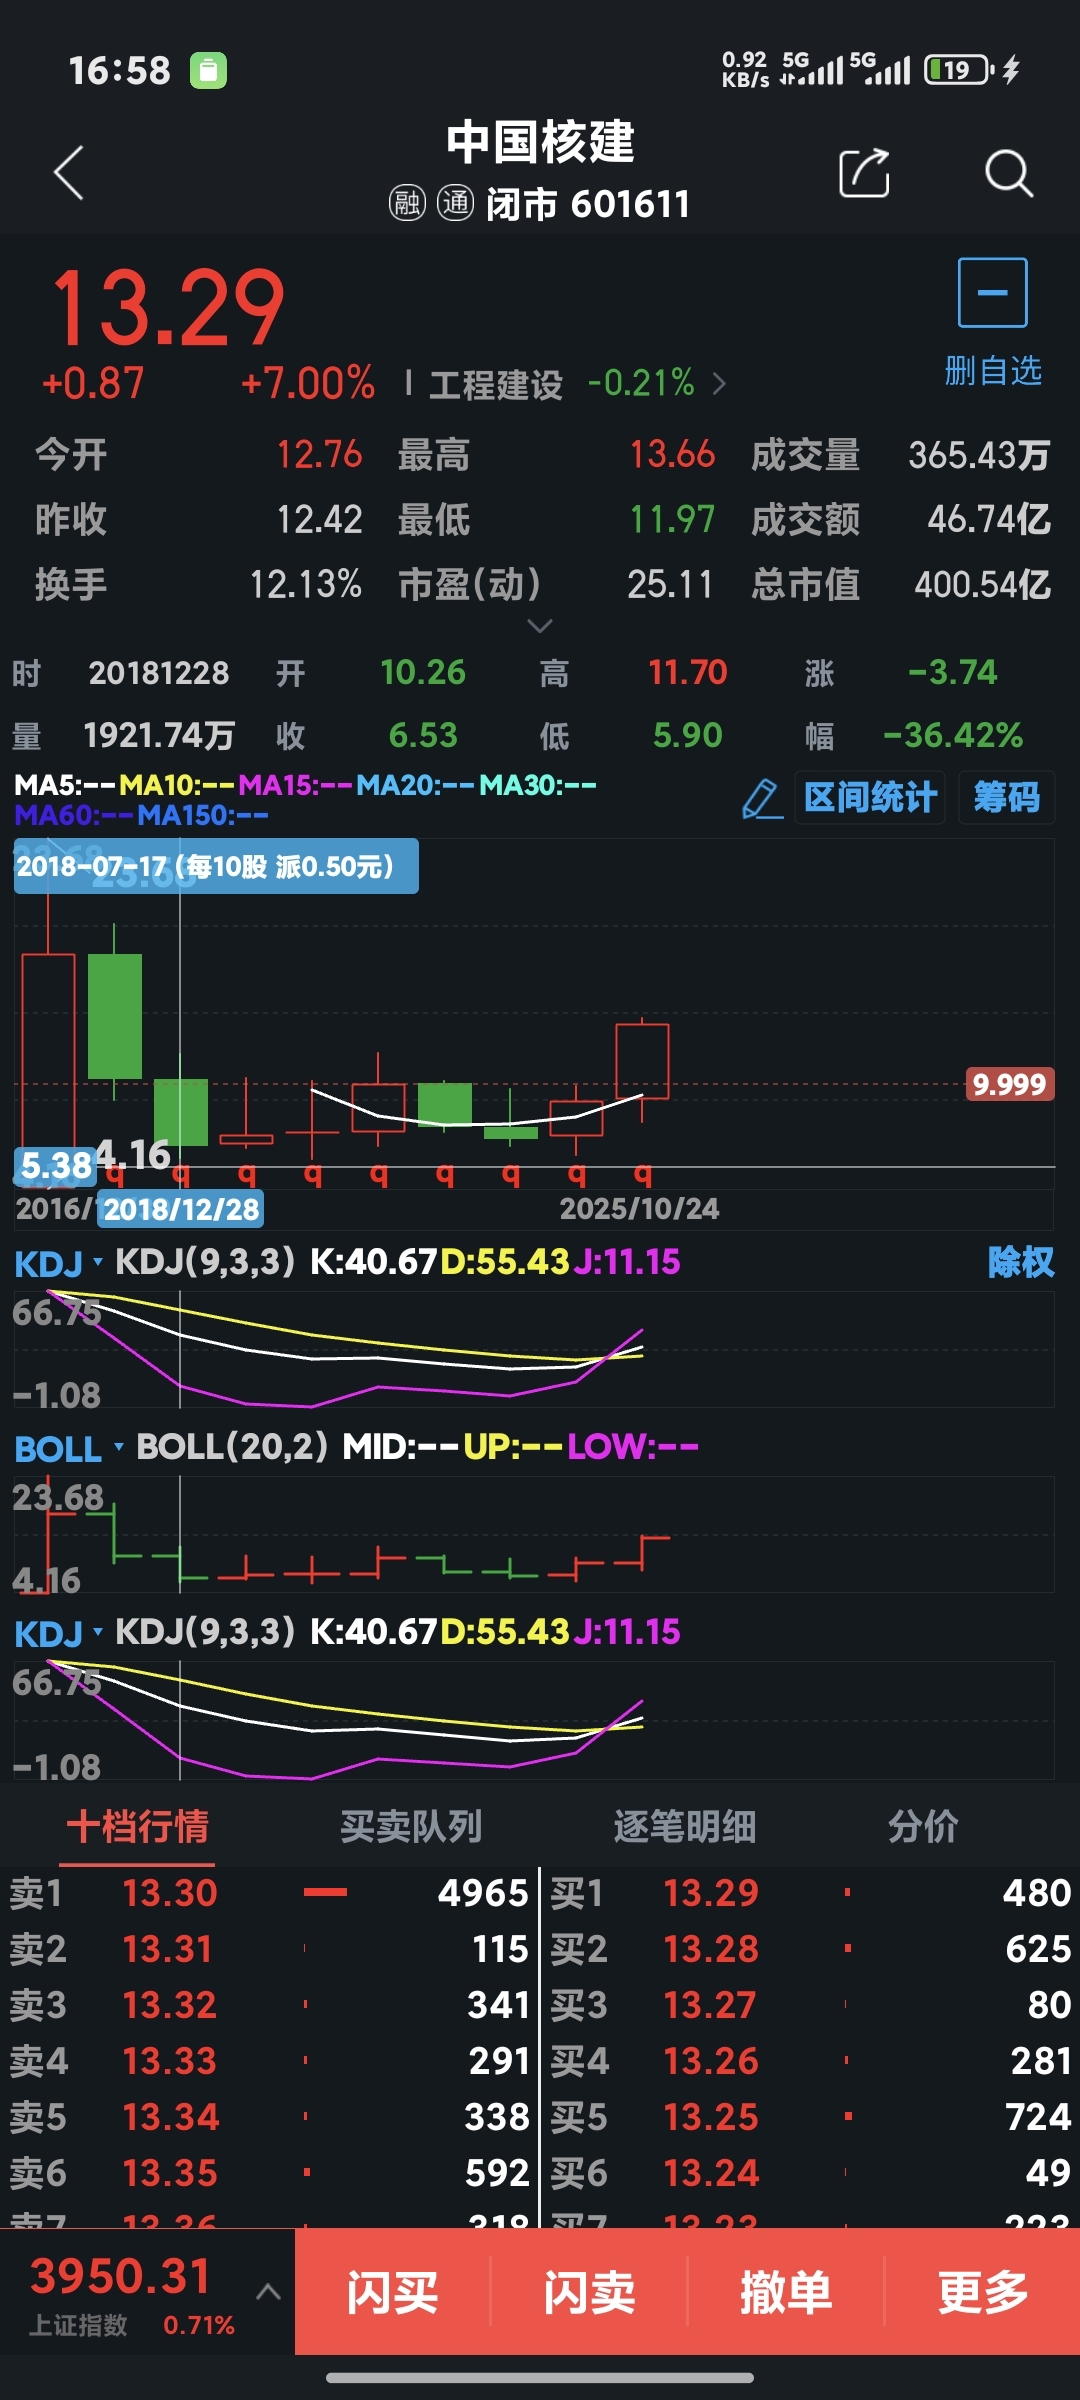Tap 成交量 365.43万 value
This screenshot has width=1080, height=2400.
point(979,456)
